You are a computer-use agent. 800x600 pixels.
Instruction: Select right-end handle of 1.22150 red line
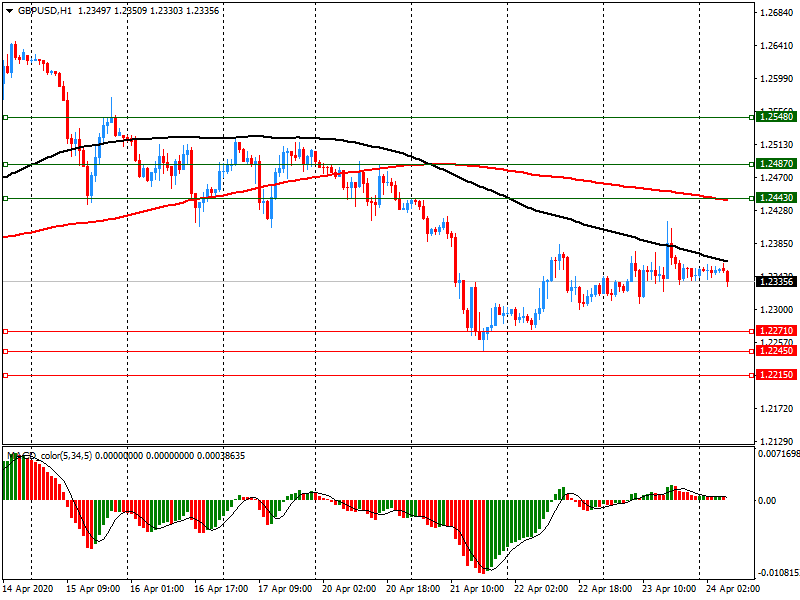[752, 376]
